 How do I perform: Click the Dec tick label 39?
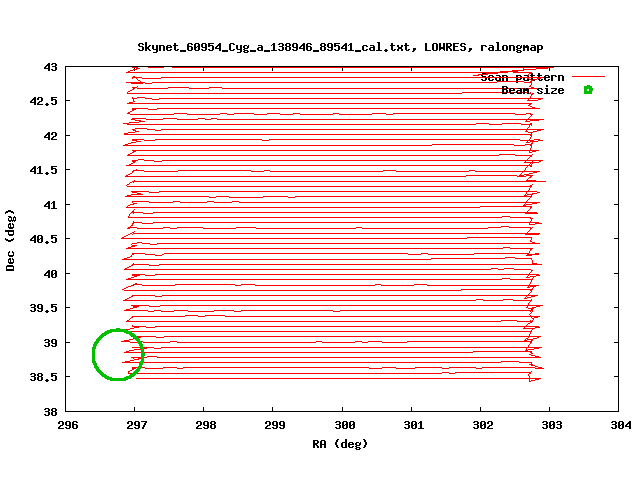[51, 342]
